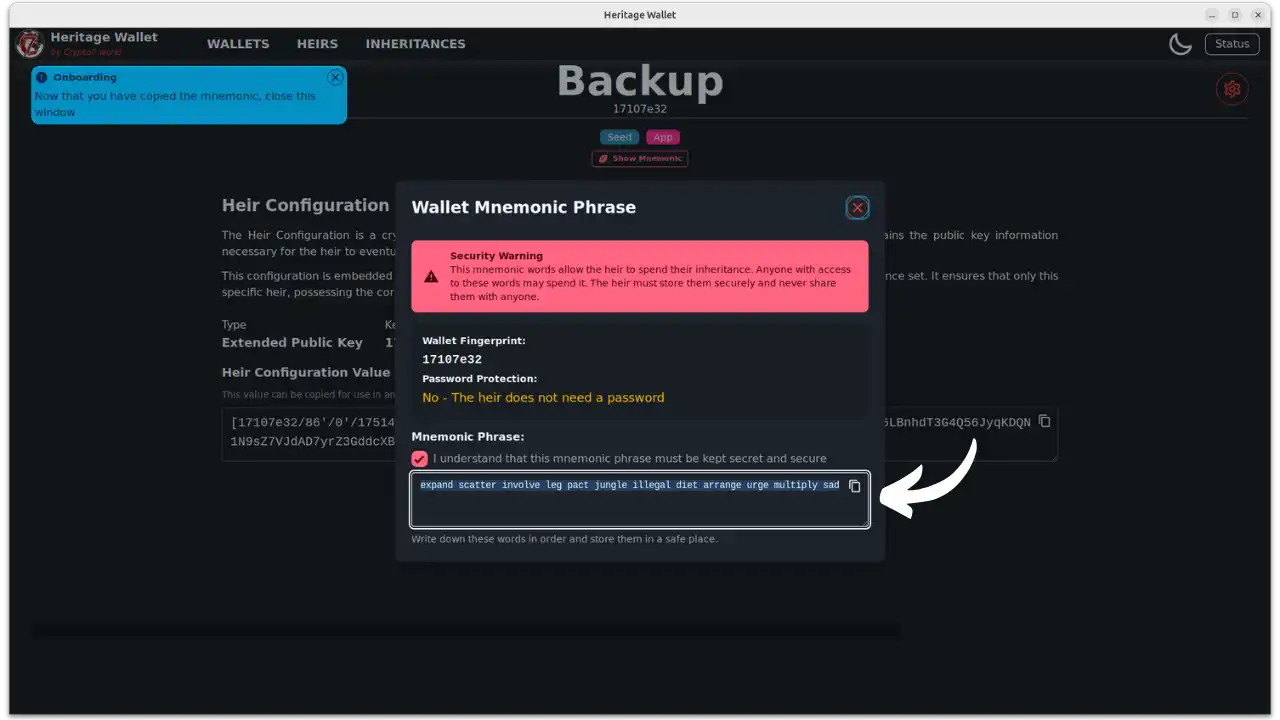
Task: Click the Heir Configuration Value text field
Action: (x=300, y=432)
